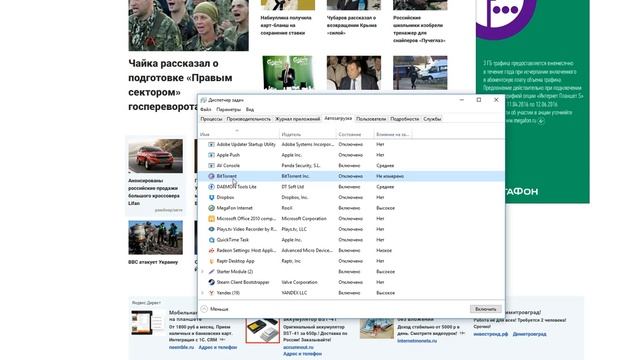The image size is (640, 360).
Task: Sort by the Состояние column header
Action: point(355,134)
